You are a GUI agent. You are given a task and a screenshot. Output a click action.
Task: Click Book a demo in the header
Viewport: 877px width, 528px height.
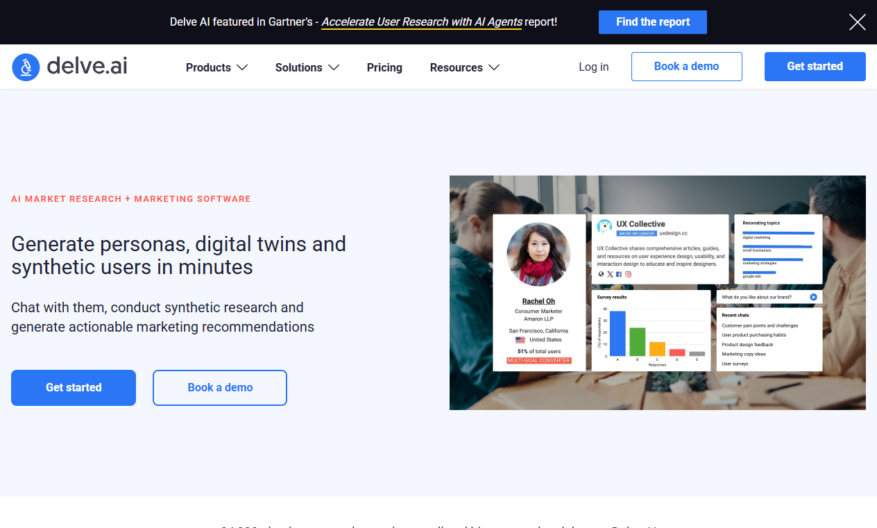686,66
